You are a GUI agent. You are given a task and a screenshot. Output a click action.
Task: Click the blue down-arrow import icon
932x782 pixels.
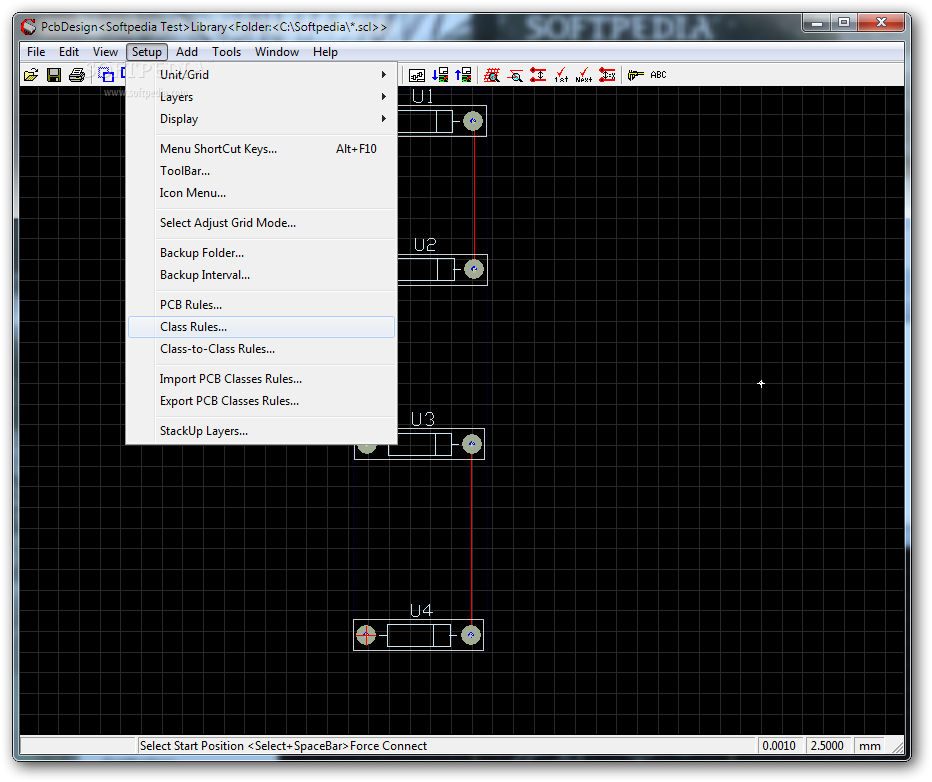(x=440, y=75)
